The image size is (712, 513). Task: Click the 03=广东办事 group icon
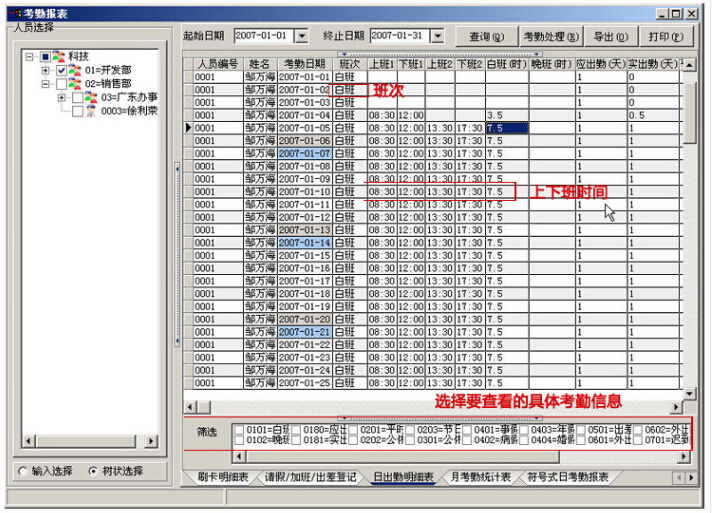90,98
